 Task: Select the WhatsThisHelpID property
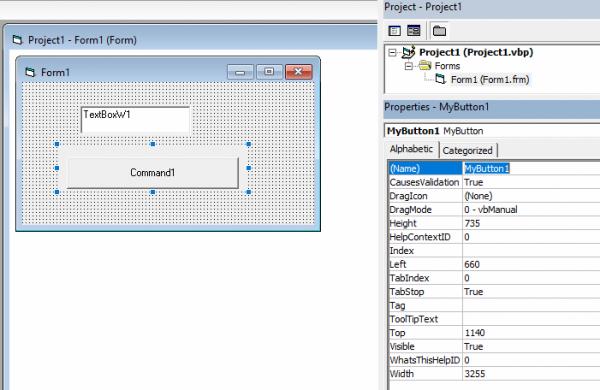tap(494, 360)
